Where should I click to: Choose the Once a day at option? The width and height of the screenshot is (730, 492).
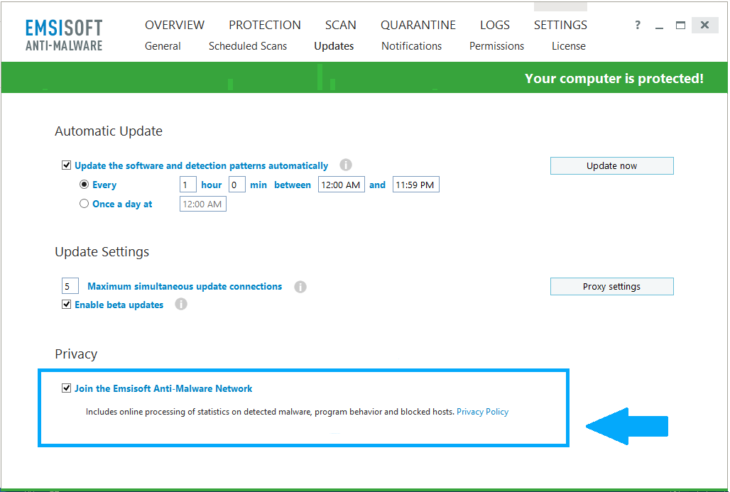[x=84, y=204]
